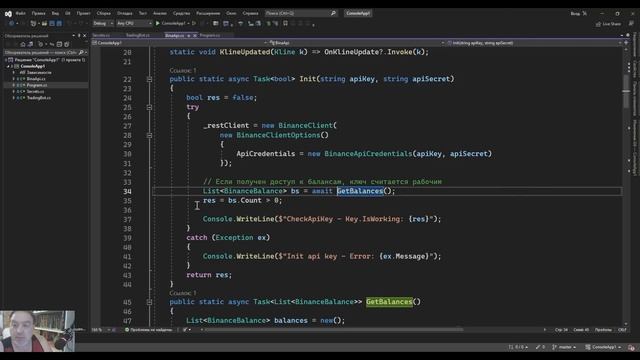
Task: Open the Init(string apiKey...) member dropdown
Action: tap(534, 43)
